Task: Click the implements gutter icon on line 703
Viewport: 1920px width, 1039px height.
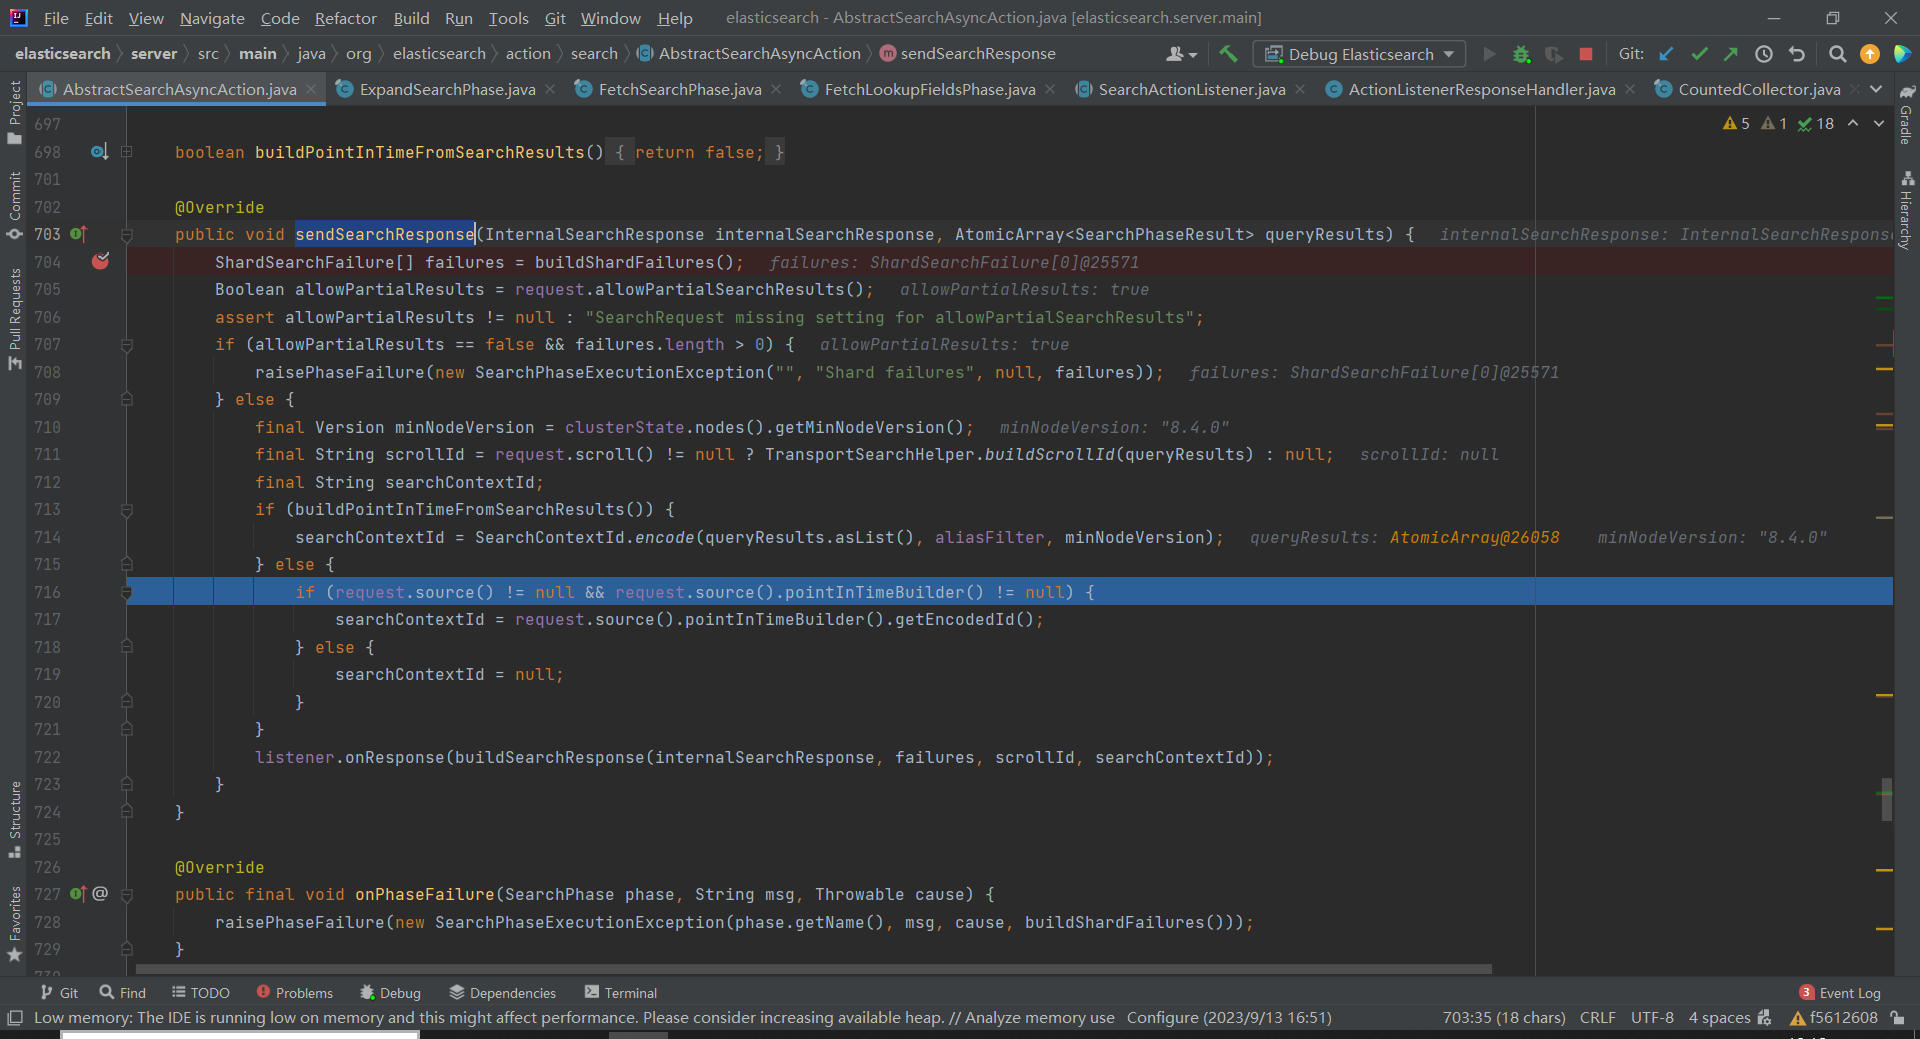Action: pyautogui.click(x=78, y=234)
